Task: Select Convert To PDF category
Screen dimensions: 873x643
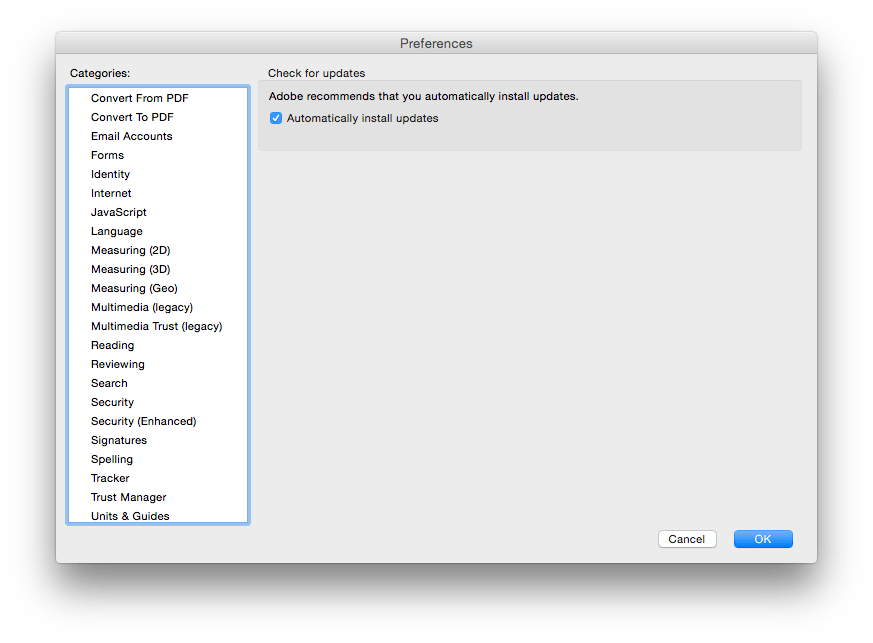Action: click(x=132, y=117)
